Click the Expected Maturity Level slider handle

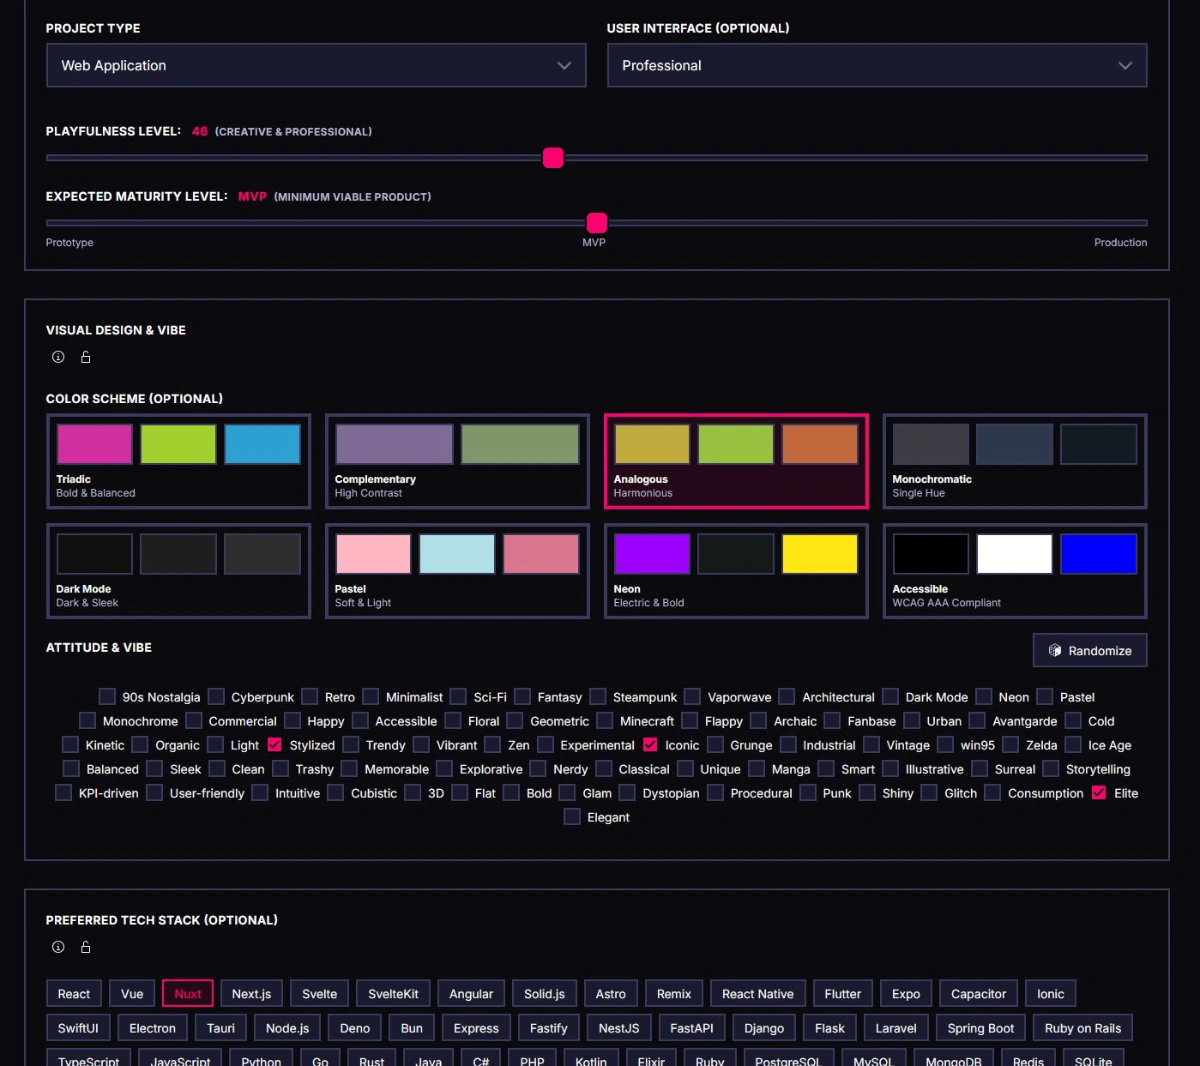pos(597,223)
